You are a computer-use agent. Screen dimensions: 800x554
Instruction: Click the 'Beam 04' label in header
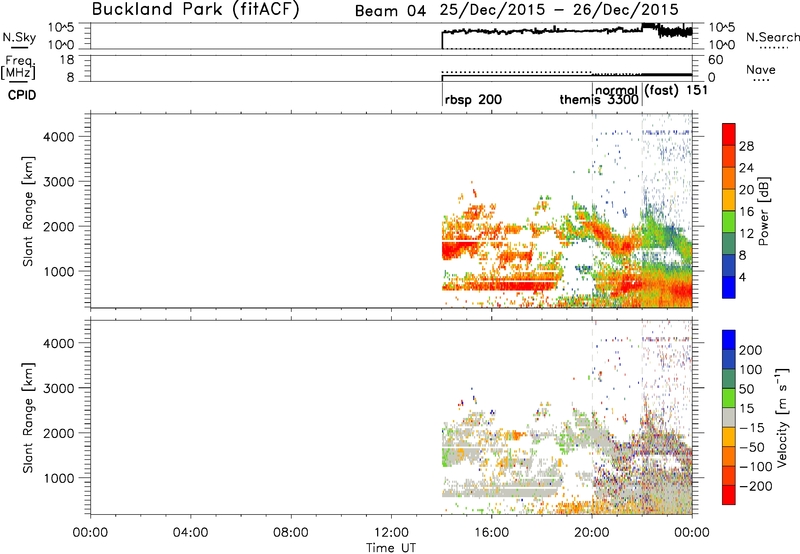tap(390, 11)
